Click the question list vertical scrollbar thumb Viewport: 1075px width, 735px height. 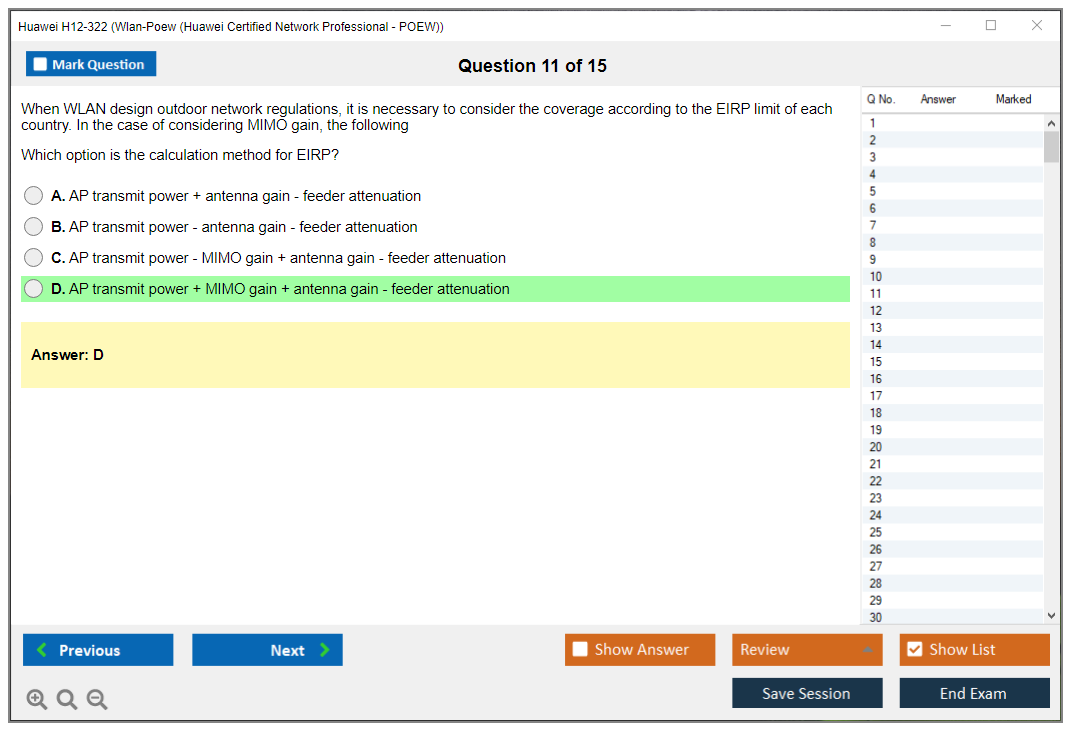(x=1050, y=146)
